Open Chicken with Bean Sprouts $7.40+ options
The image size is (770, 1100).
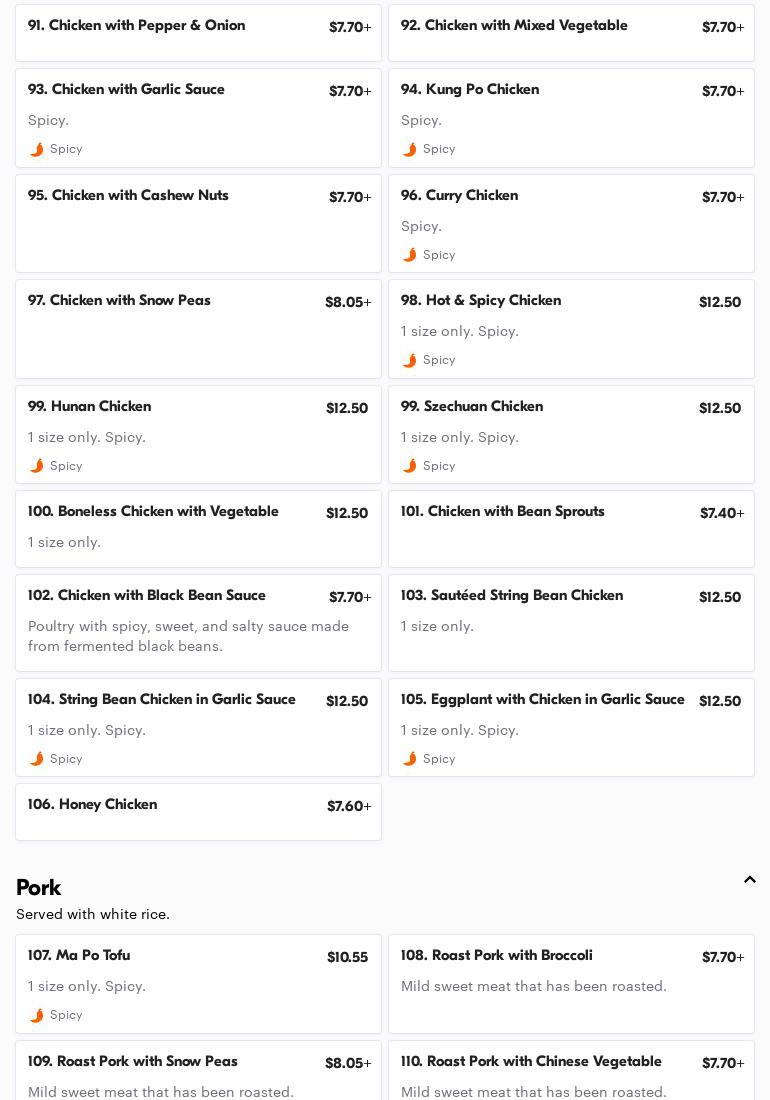click(721, 513)
